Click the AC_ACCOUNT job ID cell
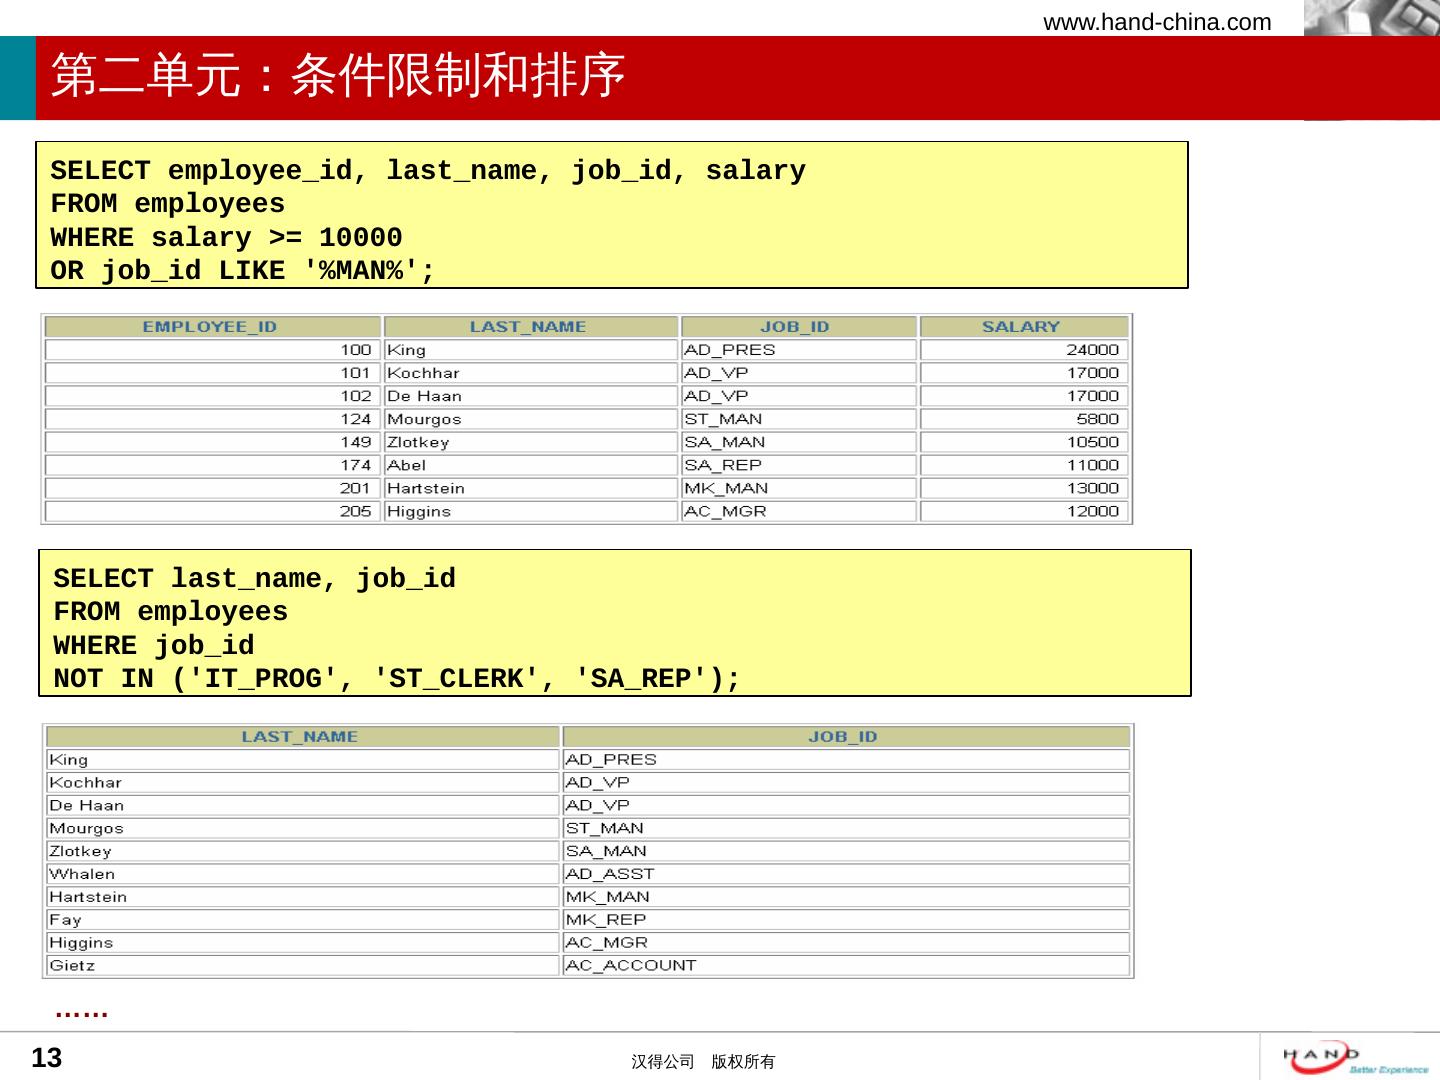 point(845,966)
